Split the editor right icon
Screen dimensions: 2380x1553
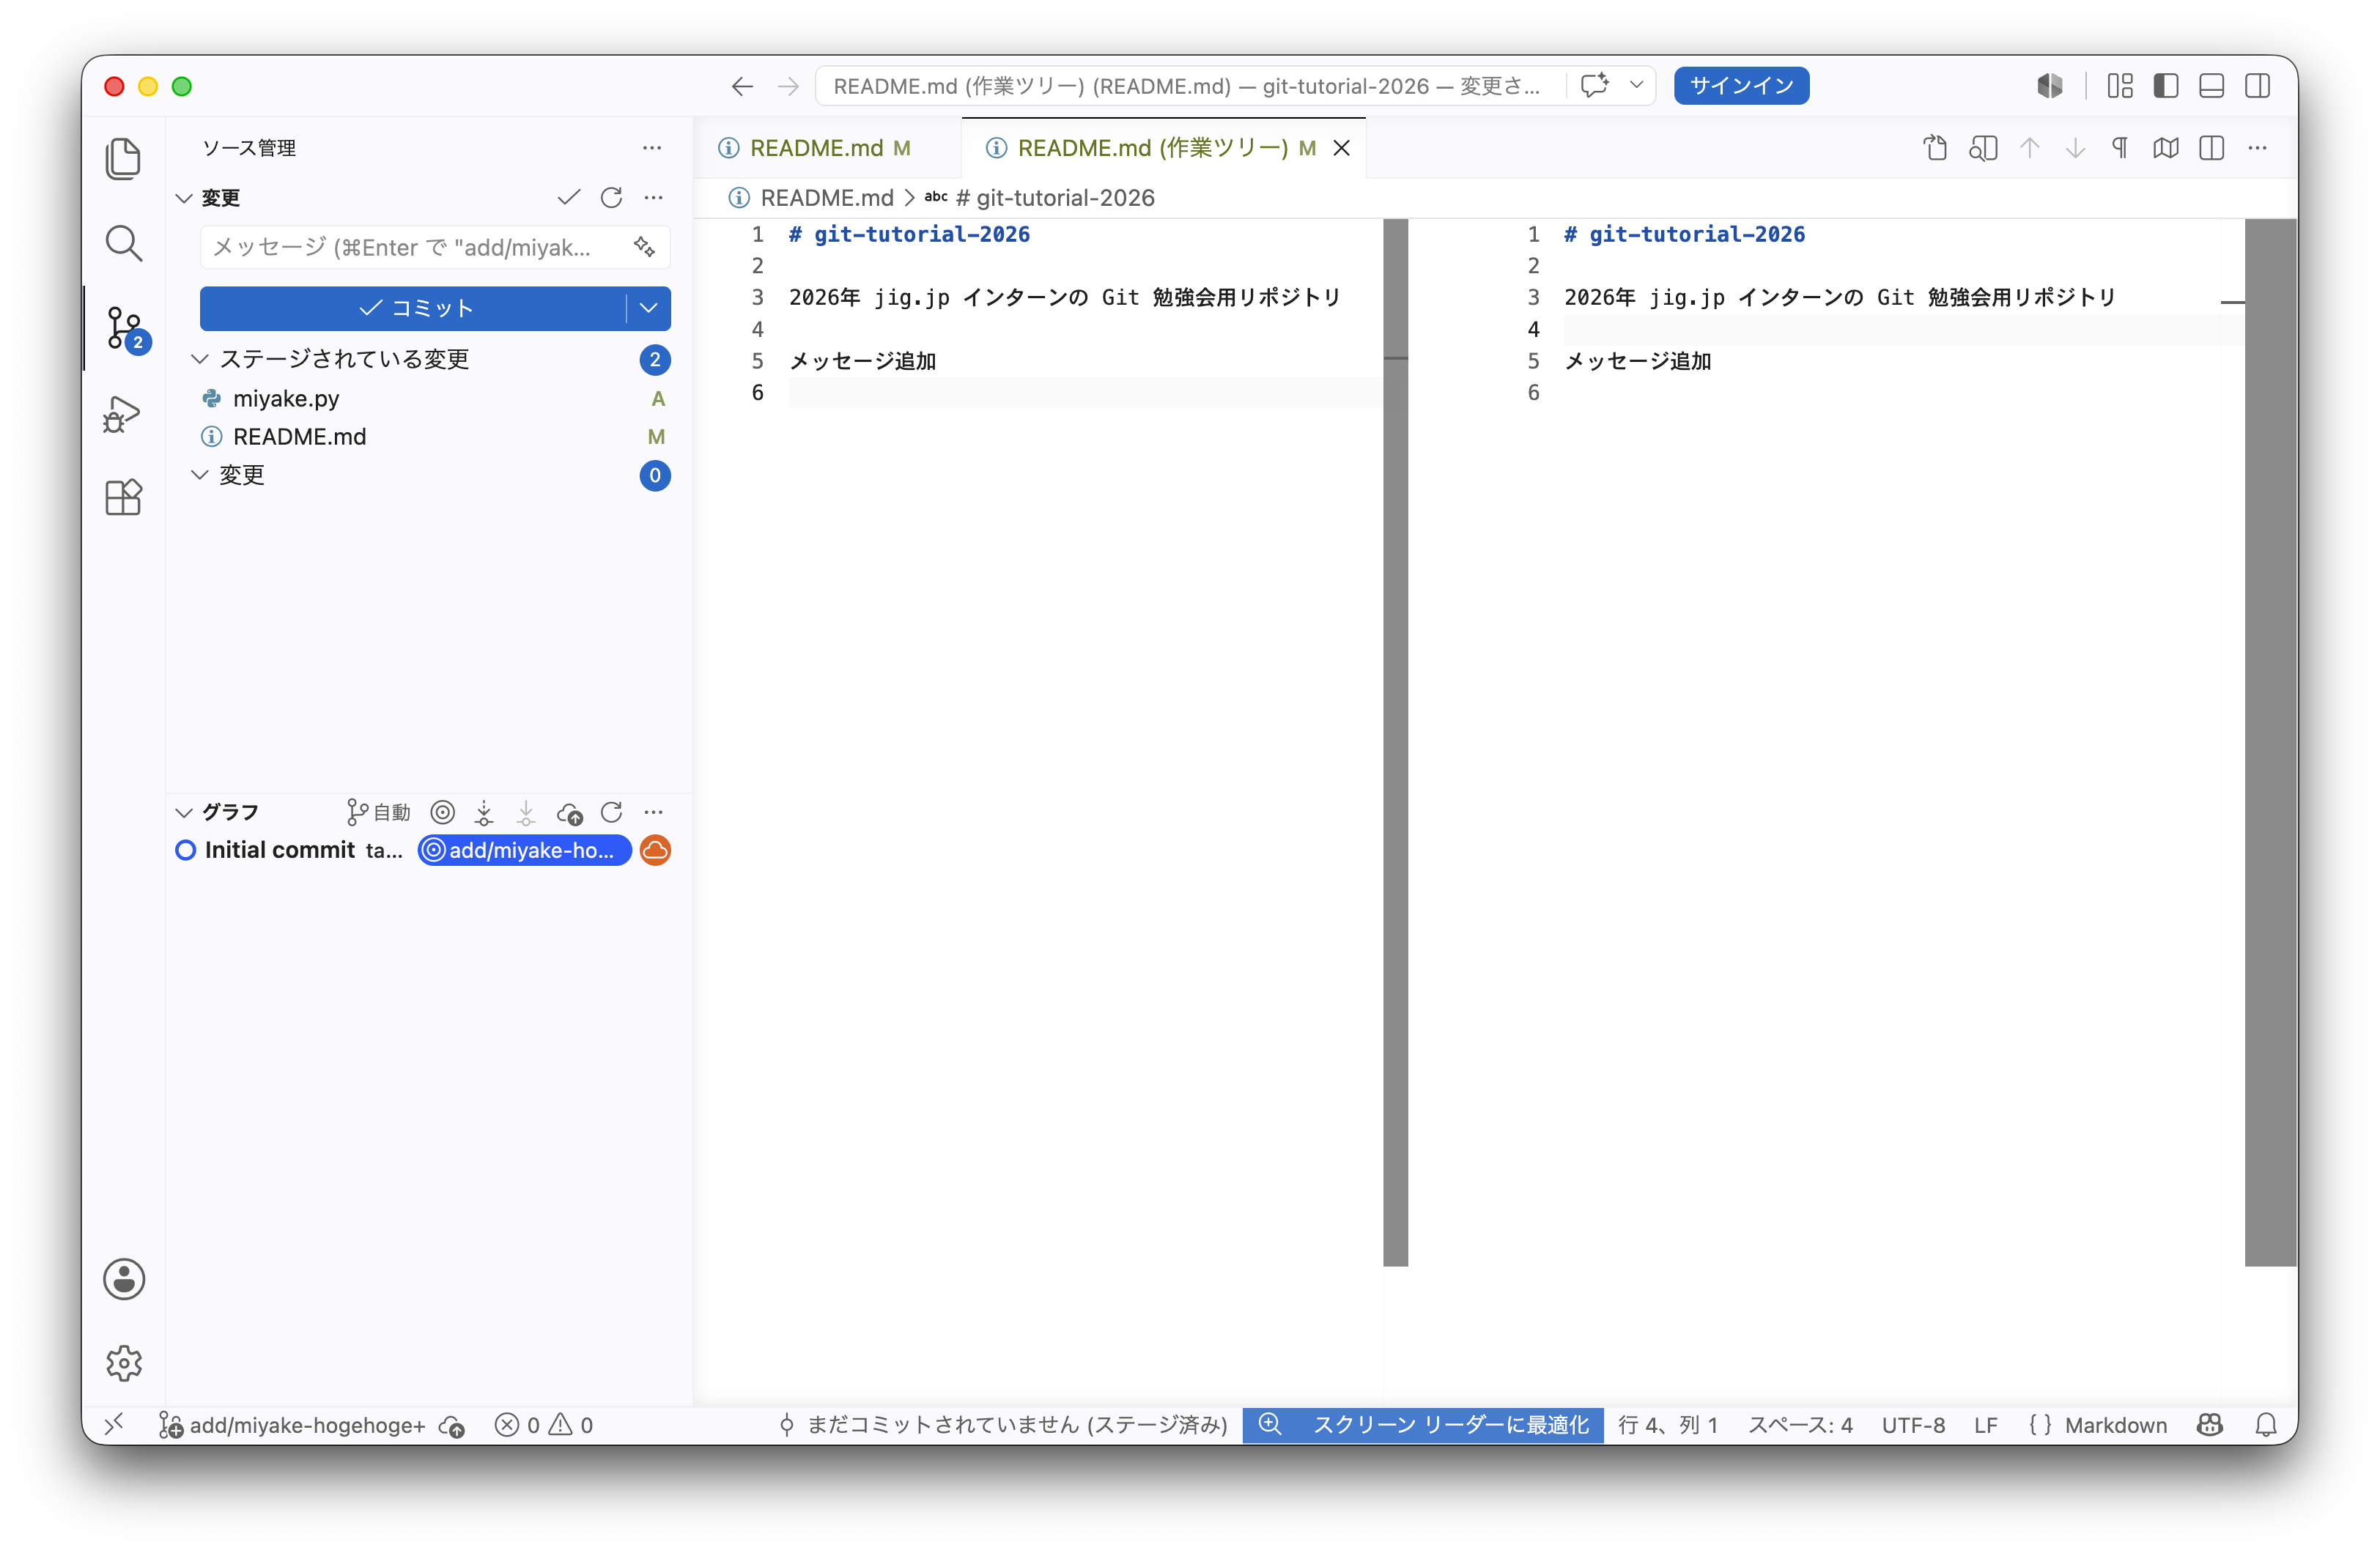[2212, 148]
